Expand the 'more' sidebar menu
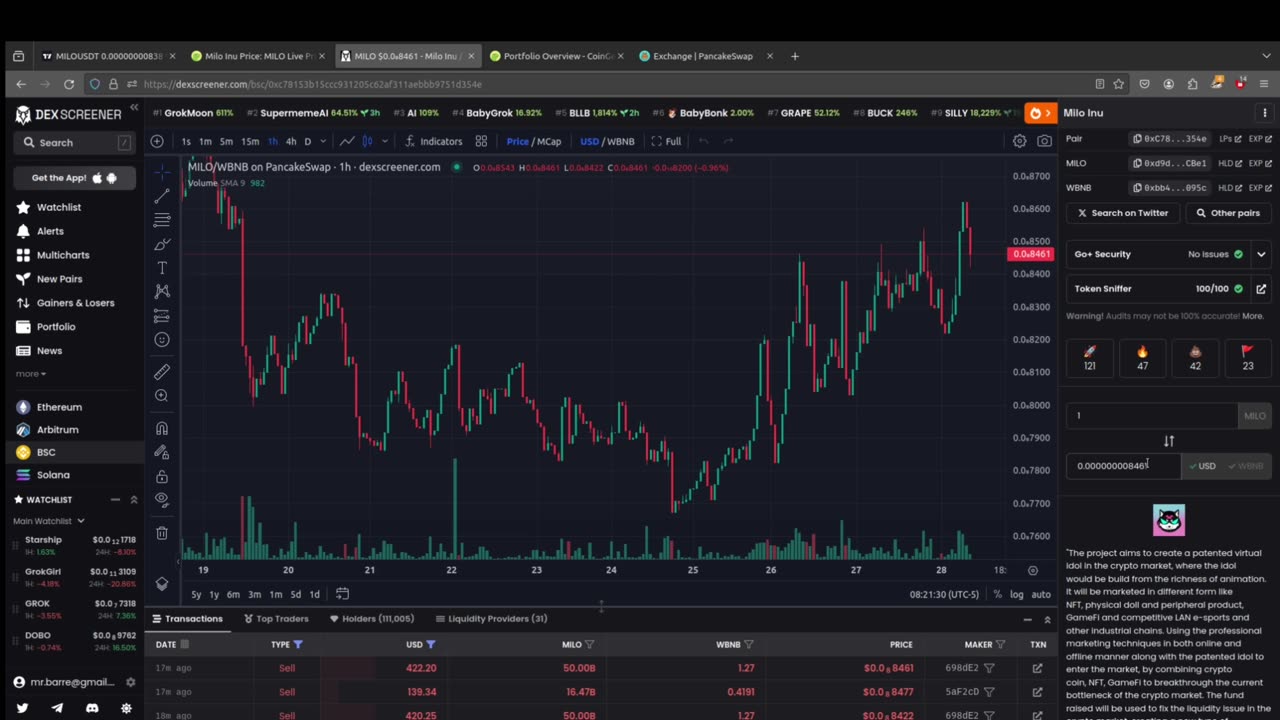 click(30, 374)
